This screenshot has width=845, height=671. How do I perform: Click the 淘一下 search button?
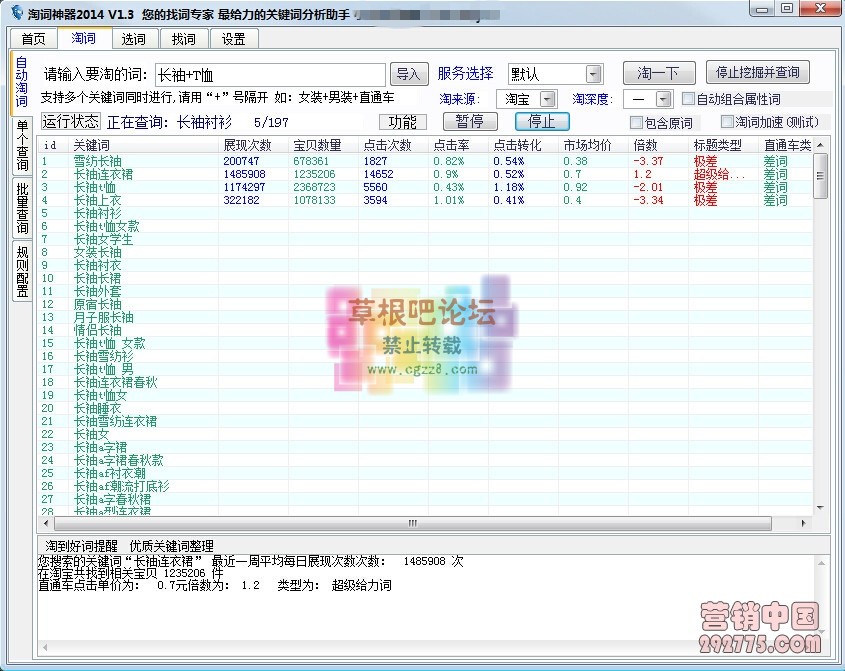tap(661, 73)
